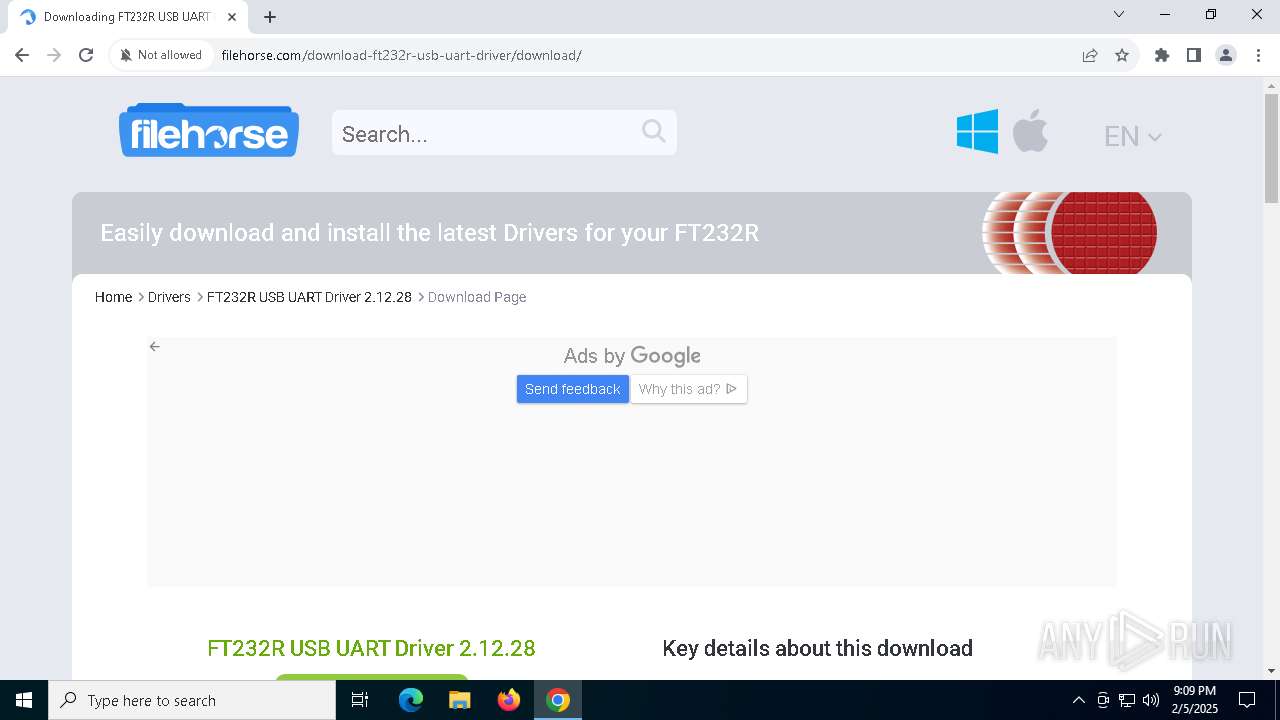Screen dimensions: 1280x720
Task: Open FT232R USB UART Driver 2.12.28 breadcrumb
Action: click(309, 297)
